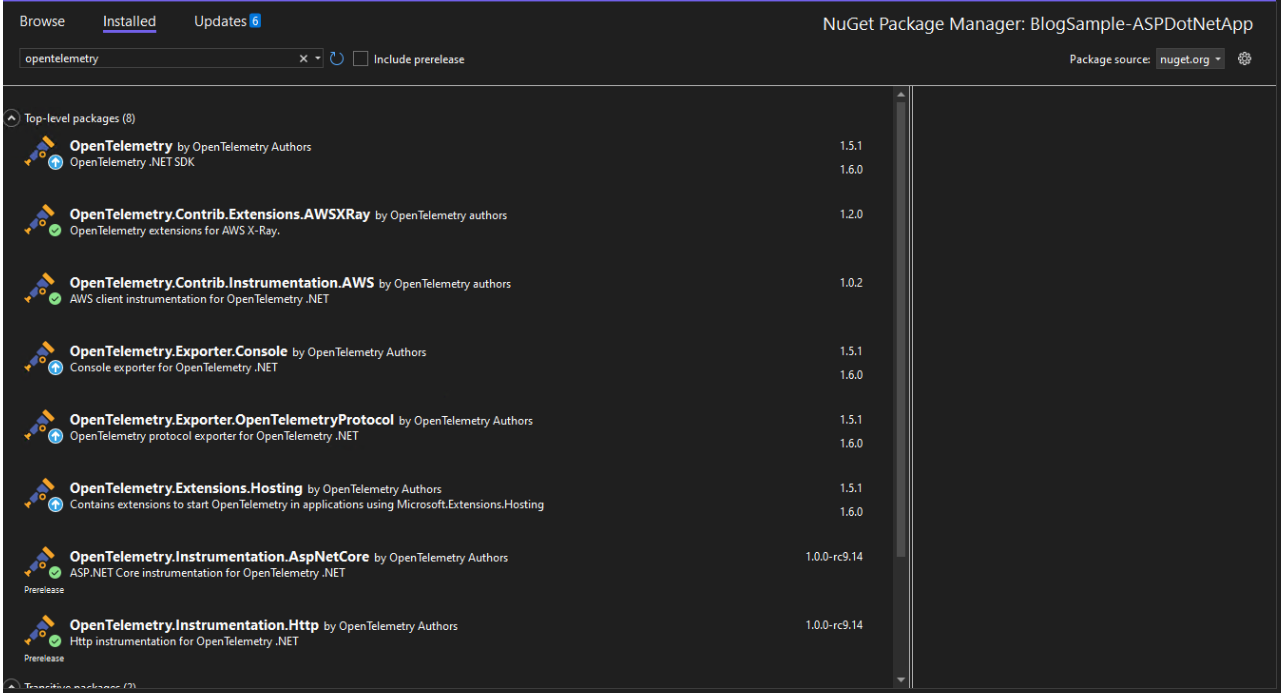The image size is (1281, 693).
Task: Click the OpenTelemetry package telescope icon
Action: click(40, 151)
